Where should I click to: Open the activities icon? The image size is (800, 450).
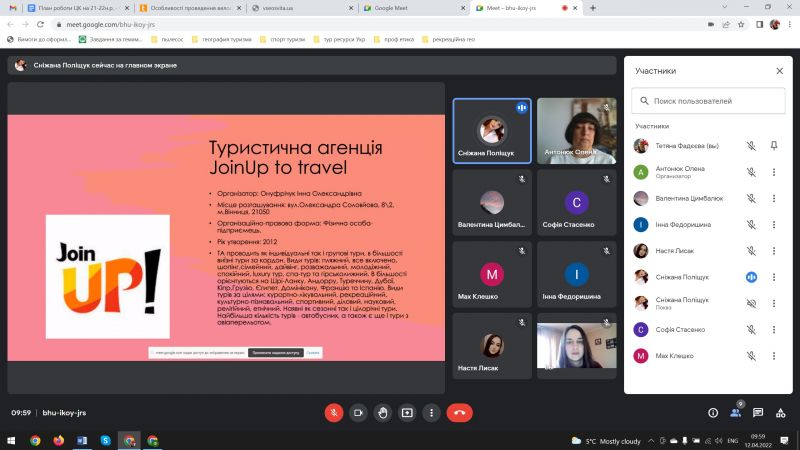coord(781,413)
